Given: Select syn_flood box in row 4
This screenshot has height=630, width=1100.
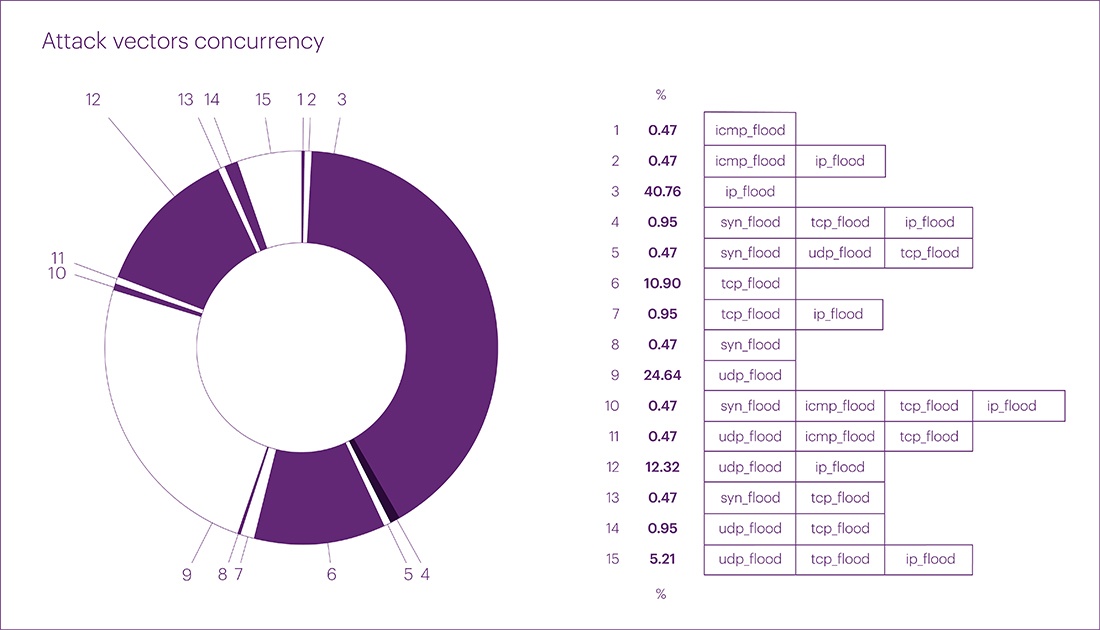Looking at the screenshot, I should point(749,222).
